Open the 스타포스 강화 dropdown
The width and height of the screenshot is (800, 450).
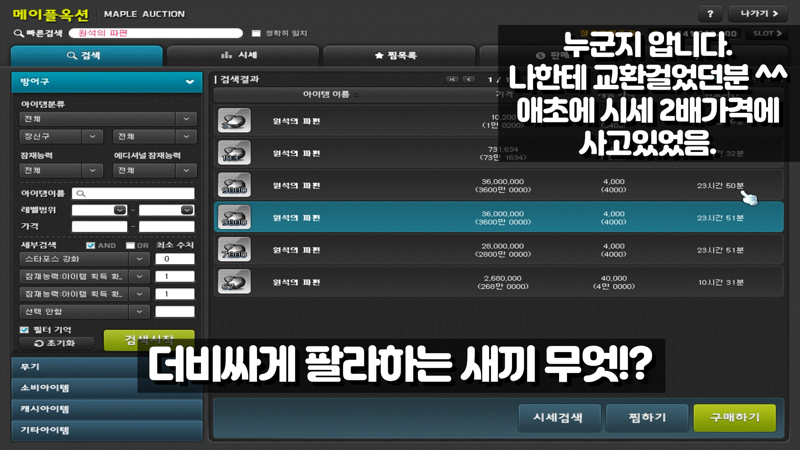coord(84,259)
